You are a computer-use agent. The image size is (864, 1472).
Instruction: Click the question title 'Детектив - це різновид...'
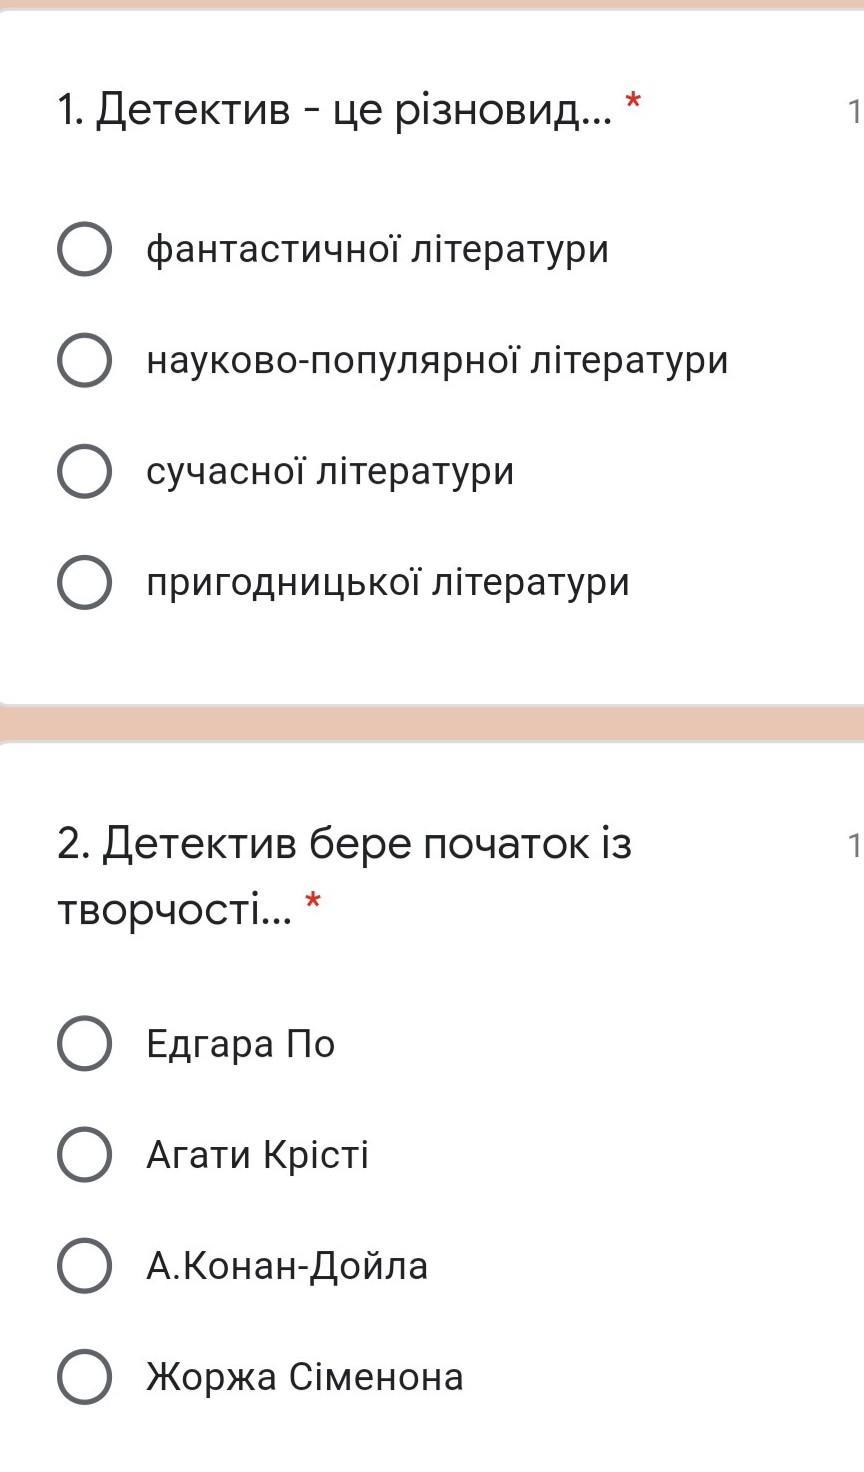335,111
